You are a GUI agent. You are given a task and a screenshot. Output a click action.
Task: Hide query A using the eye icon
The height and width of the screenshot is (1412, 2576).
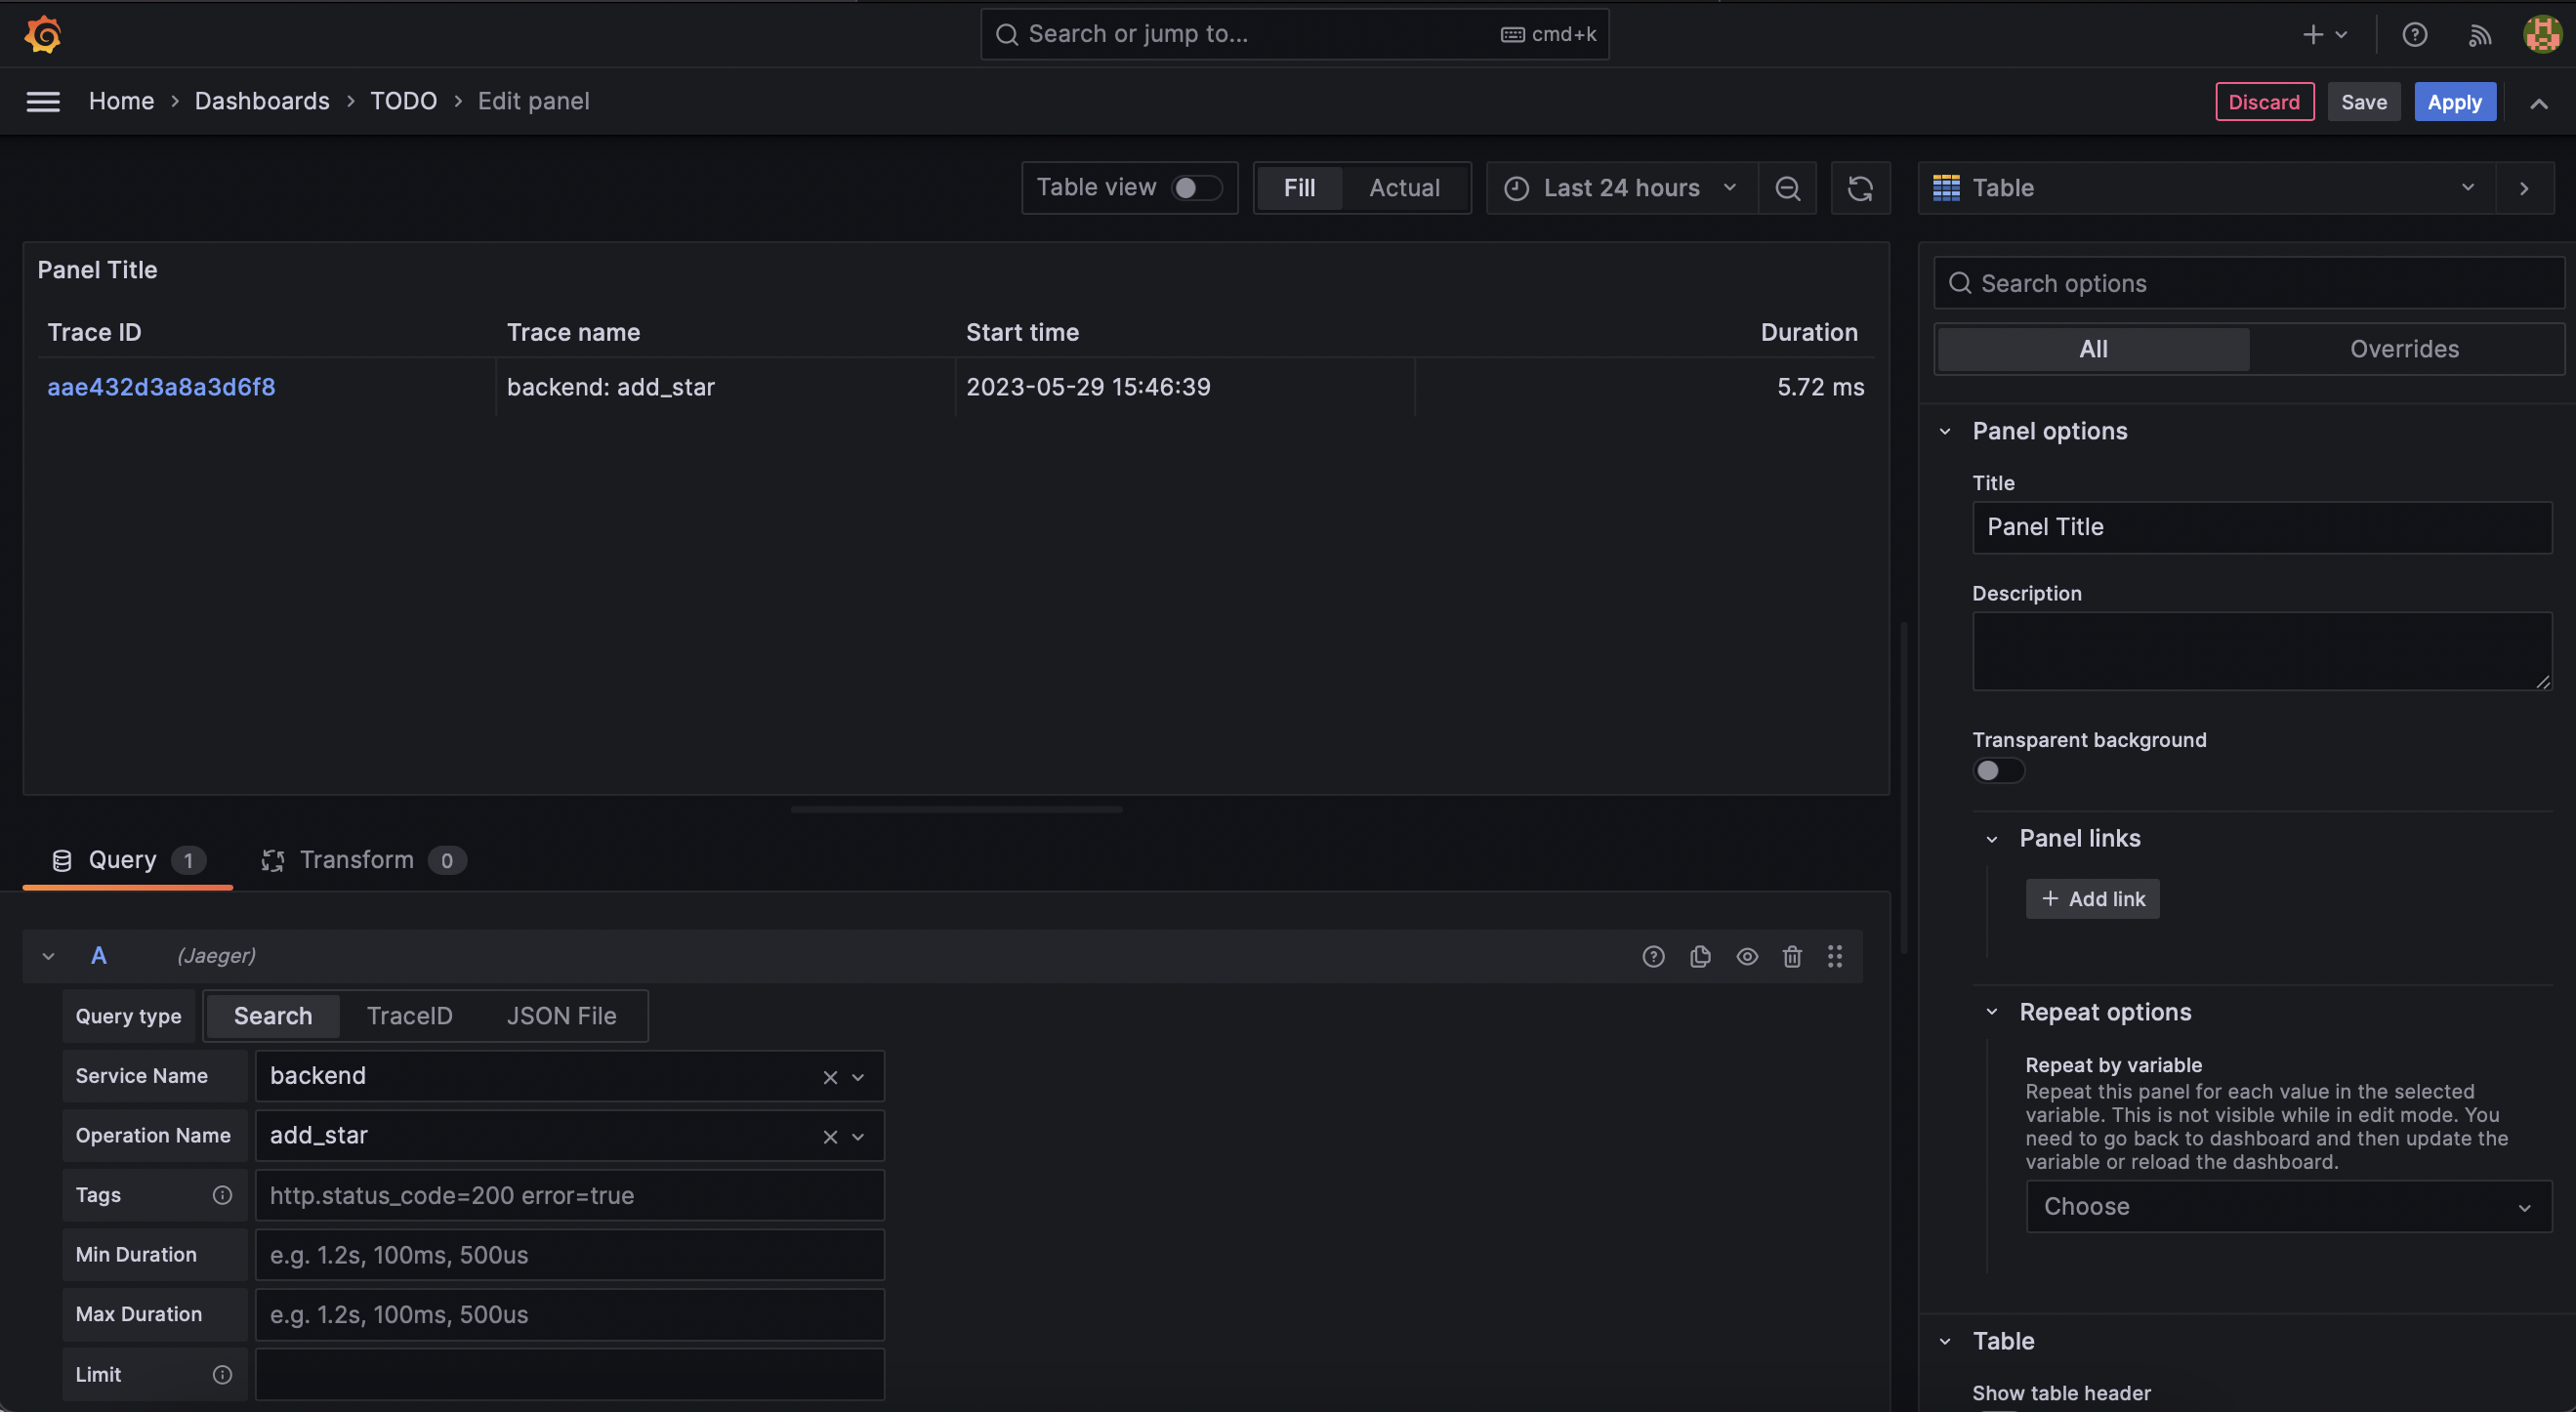pyautogui.click(x=1746, y=956)
